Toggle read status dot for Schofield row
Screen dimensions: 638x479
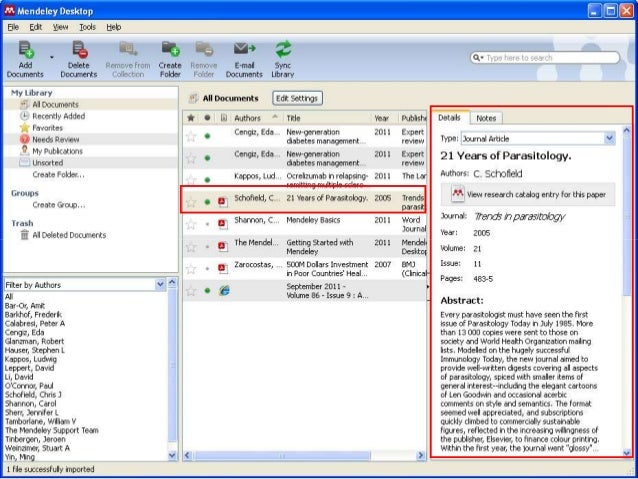click(x=208, y=202)
